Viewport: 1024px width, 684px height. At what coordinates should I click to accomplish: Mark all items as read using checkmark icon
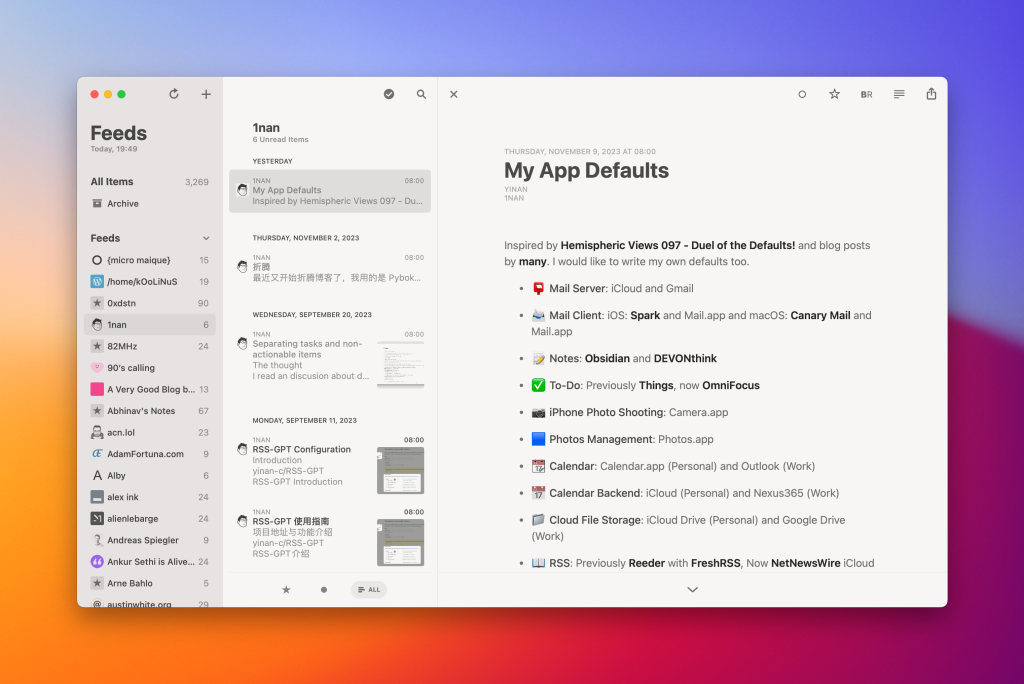(388, 93)
